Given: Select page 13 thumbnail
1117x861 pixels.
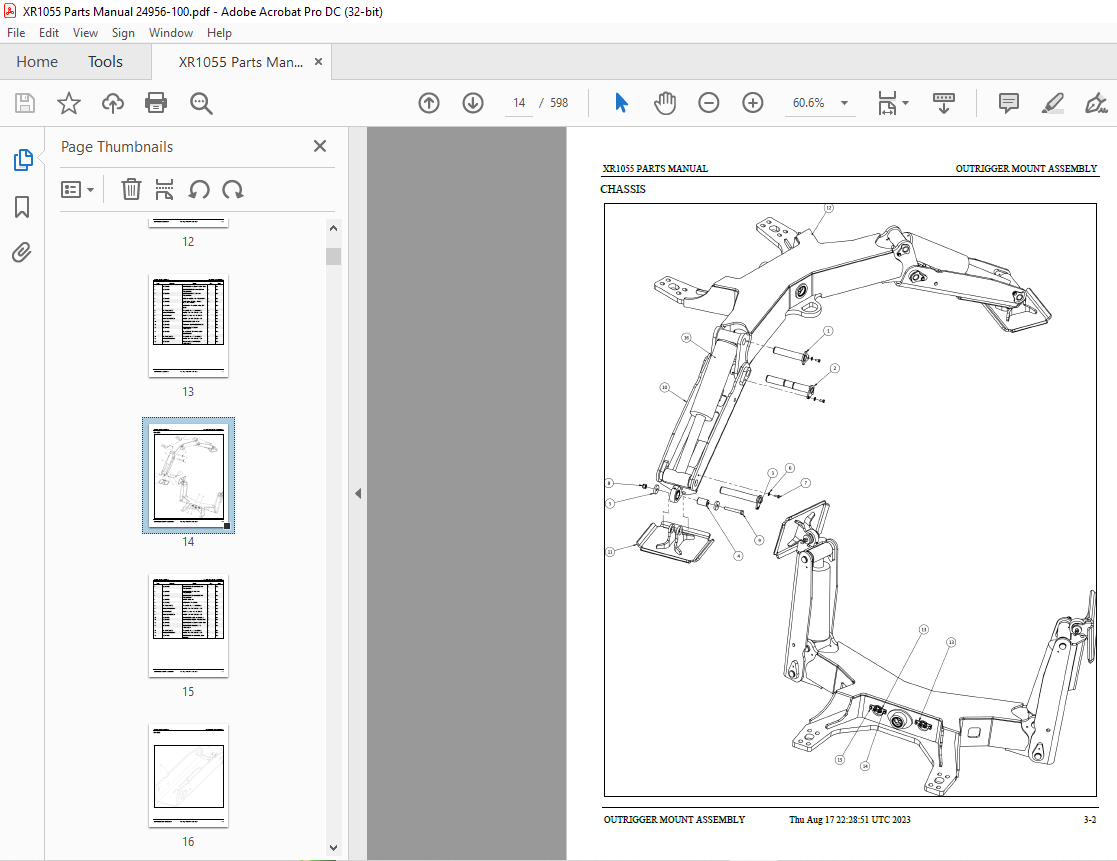Looking at the screenshot, I should 188,326.
